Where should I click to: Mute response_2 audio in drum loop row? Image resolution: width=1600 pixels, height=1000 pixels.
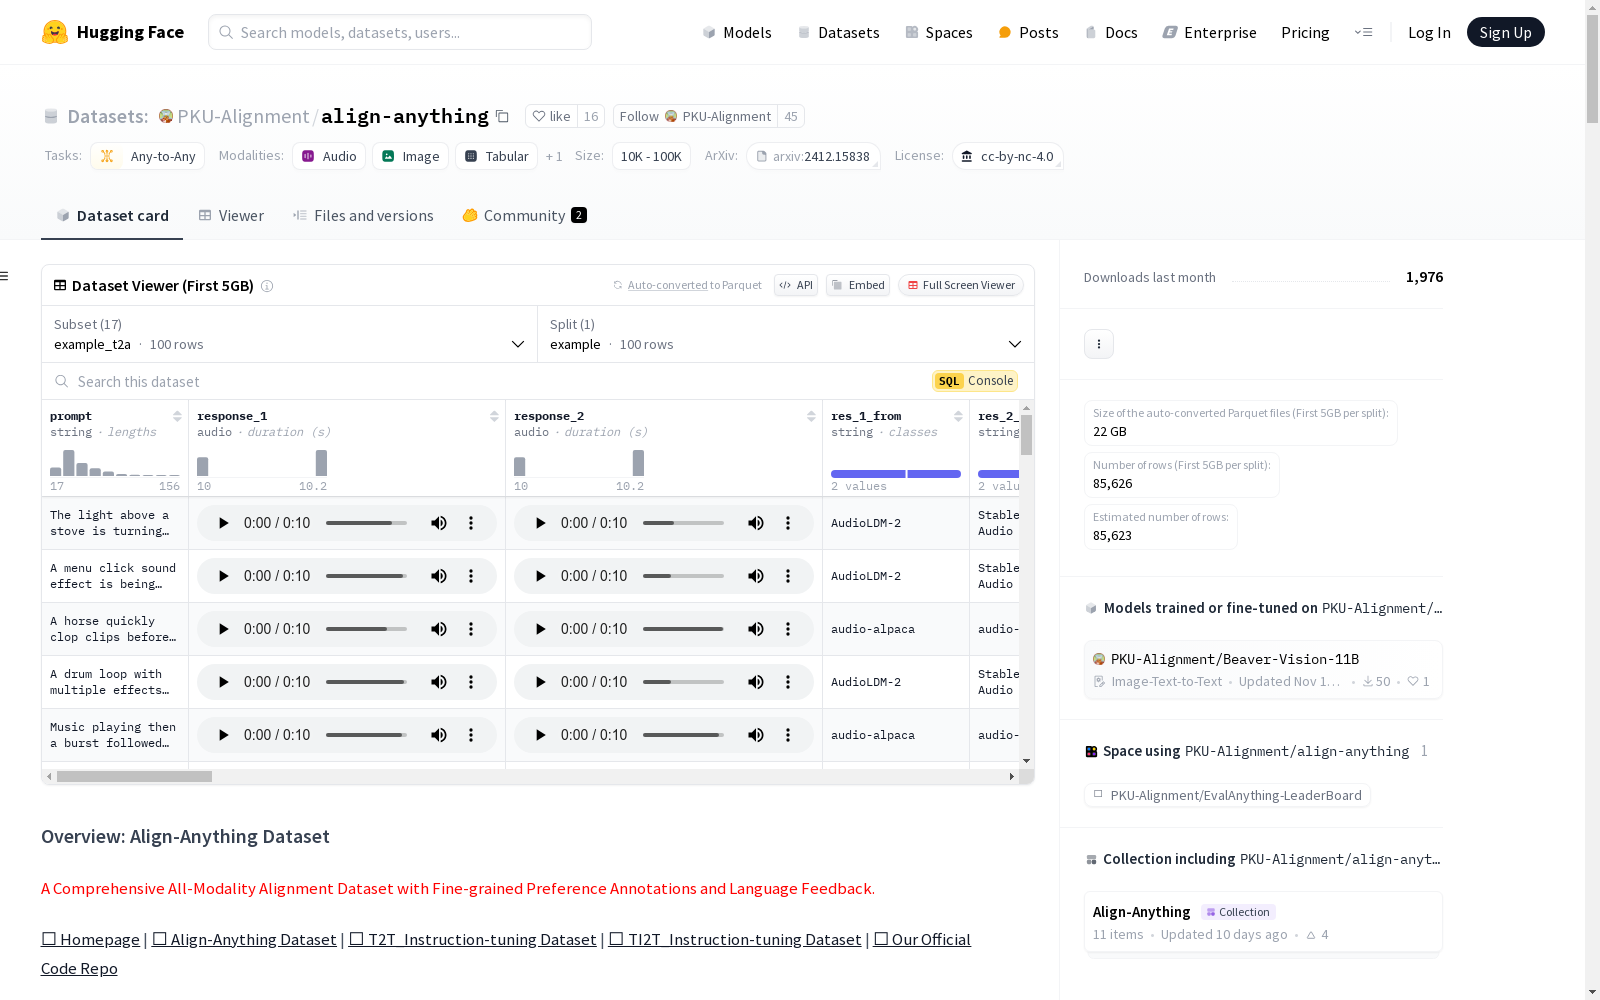tap(756, 682)
